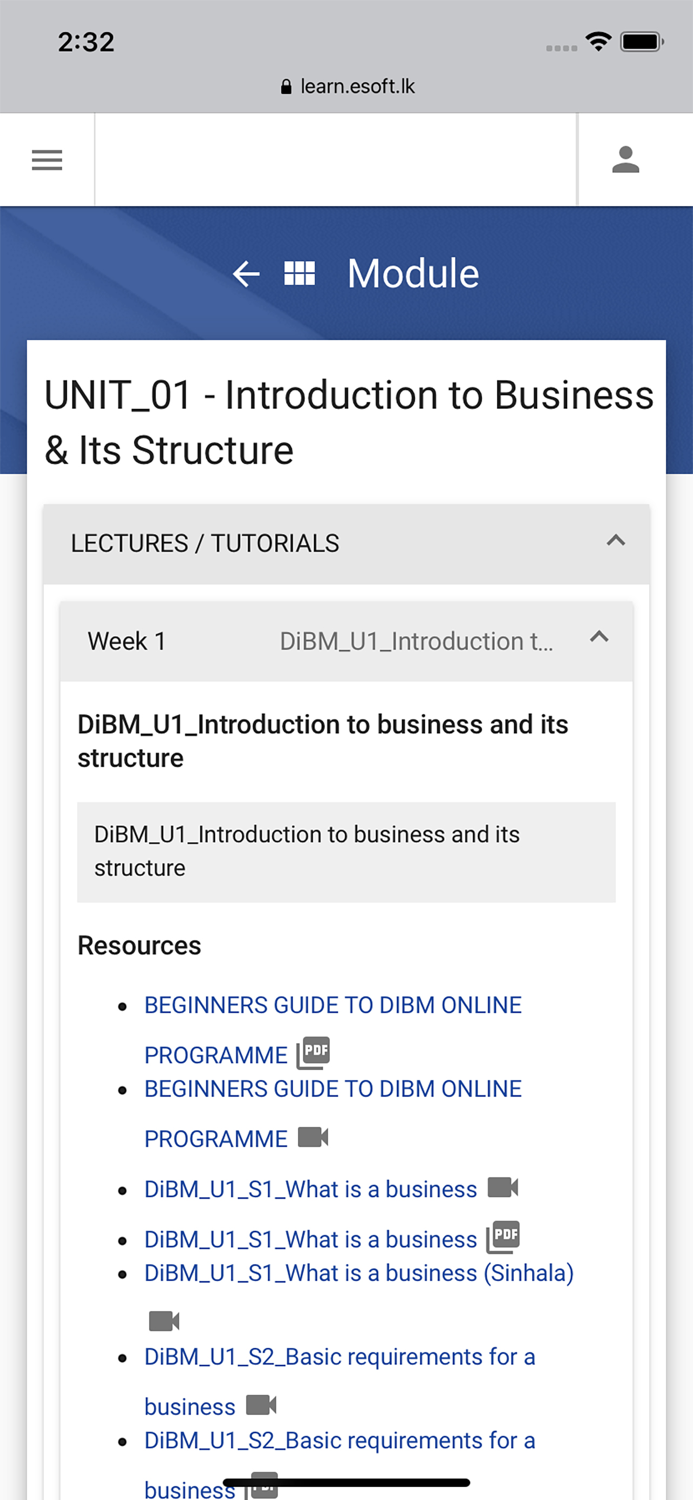The width and height of the screenshot is (693, 1500).
Task: Click the LECTURES / TUTORIALS header text
Action: 205,543
